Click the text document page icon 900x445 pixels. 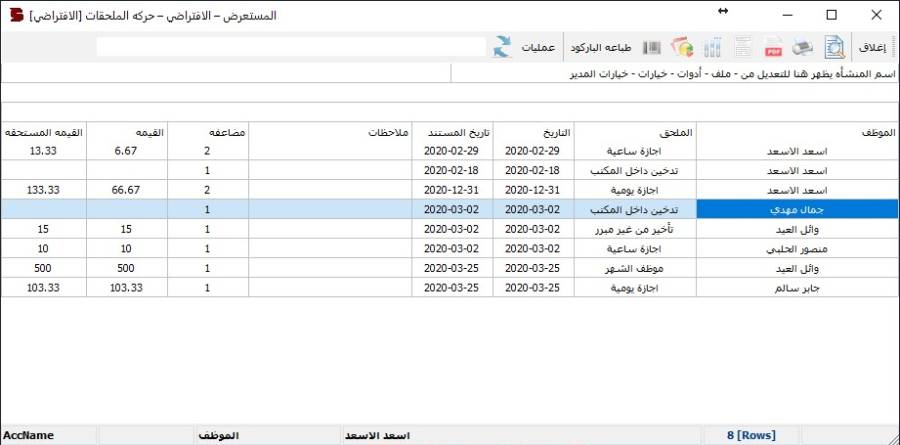(x=743, y=48)
